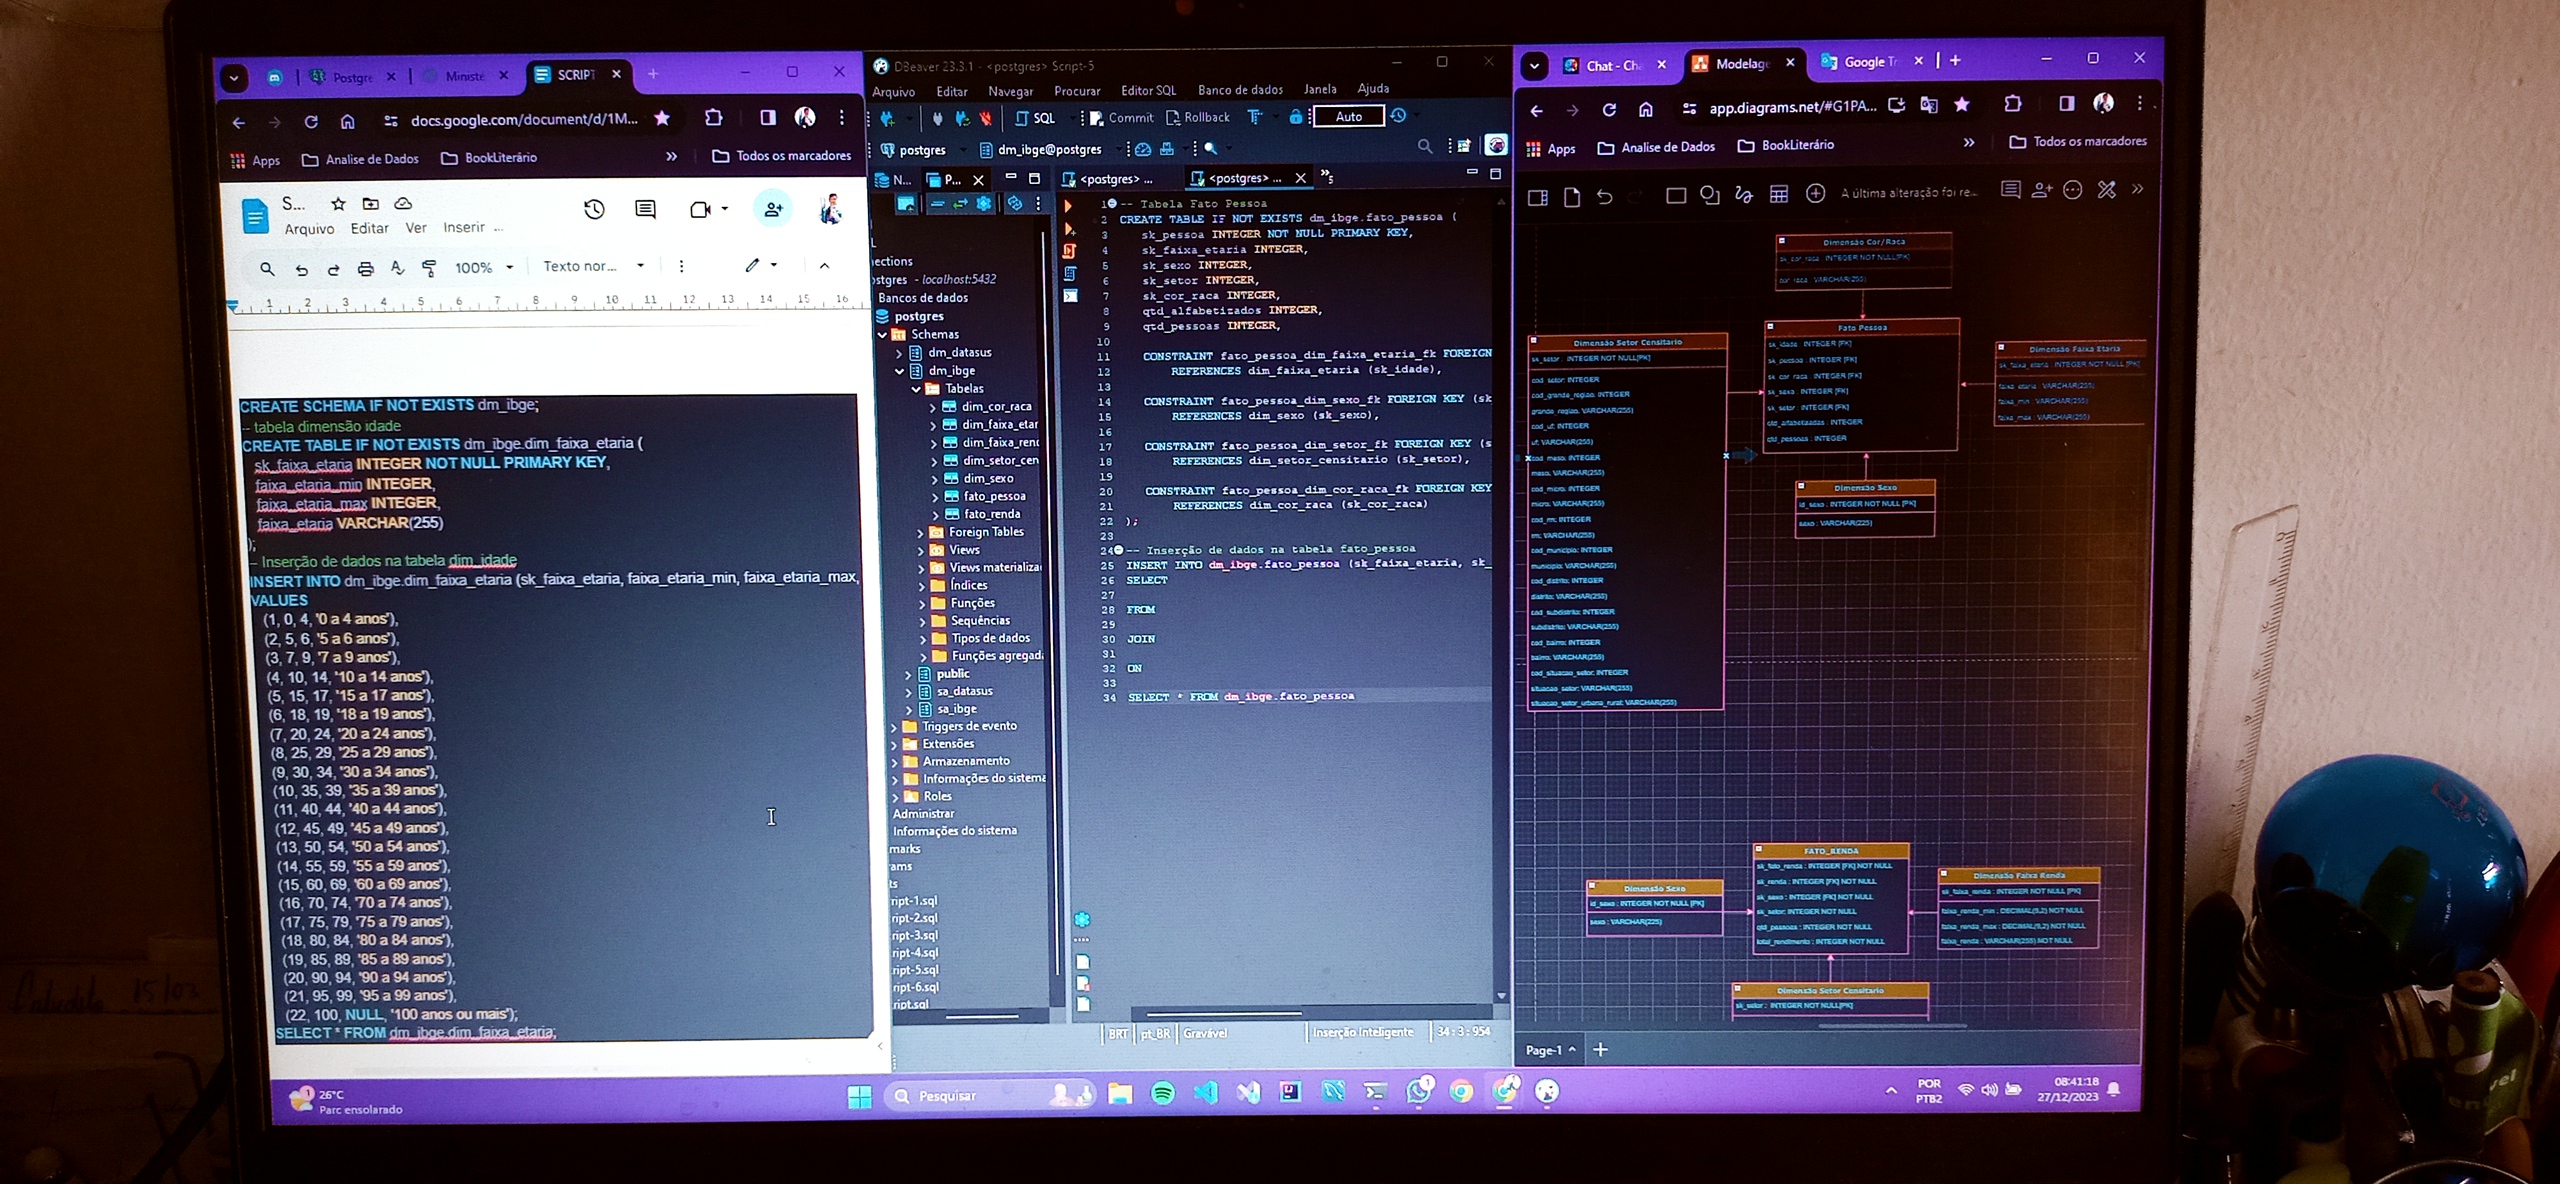This screenshot has height=1184, width=2560.
Task: Star the Google Docs document
Action: (338, 204)
